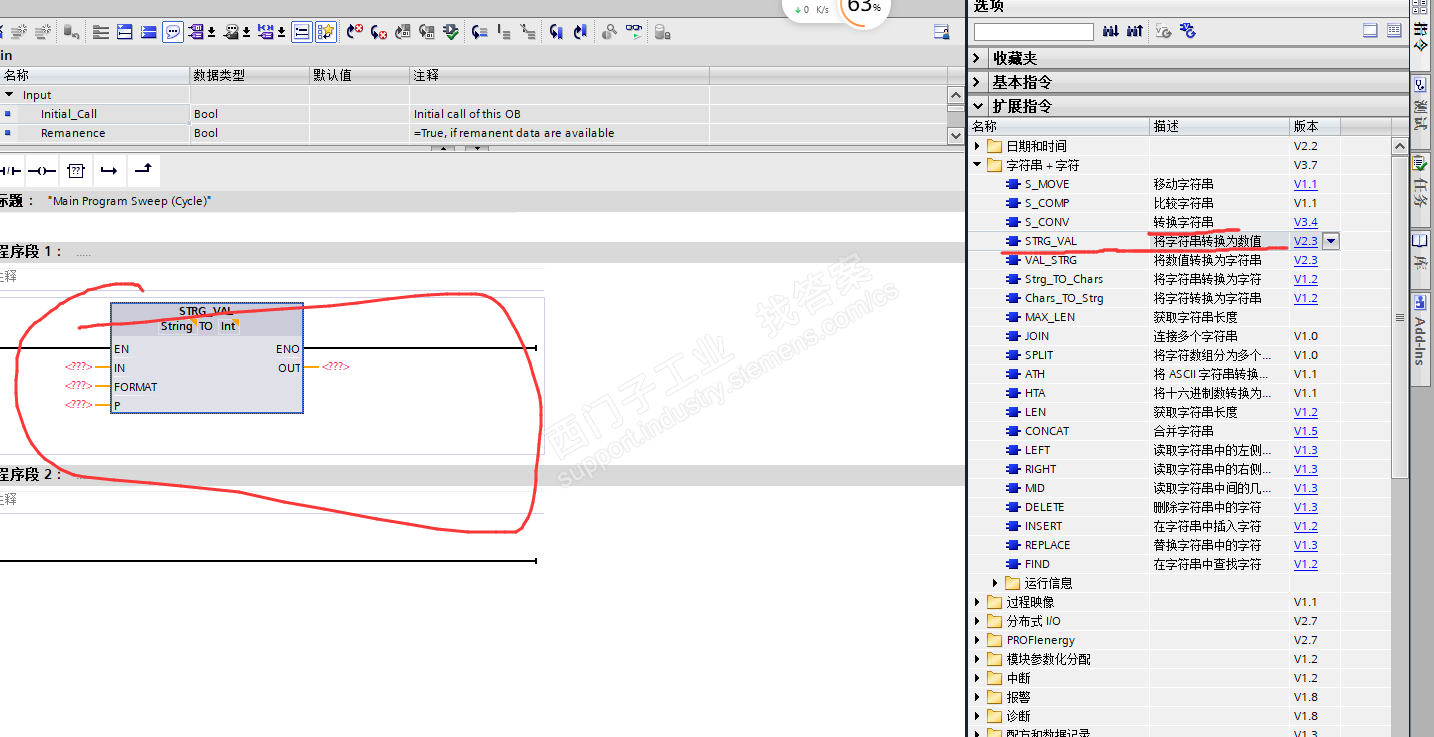Open version V1.1 link for S_MOVE
The width and height of the screenshot is (1434, 737).
[1305, 184]
